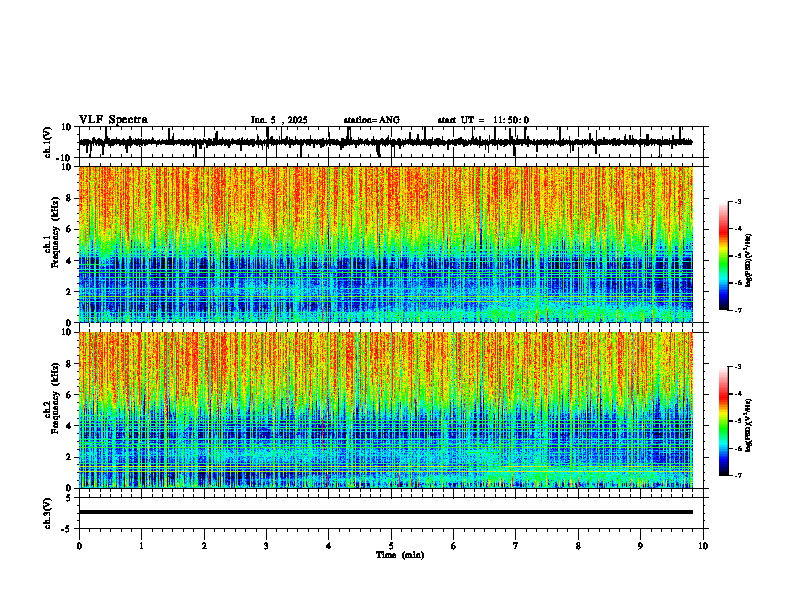
Task: Click time axis tick label "7"
Action: point(516,546)
